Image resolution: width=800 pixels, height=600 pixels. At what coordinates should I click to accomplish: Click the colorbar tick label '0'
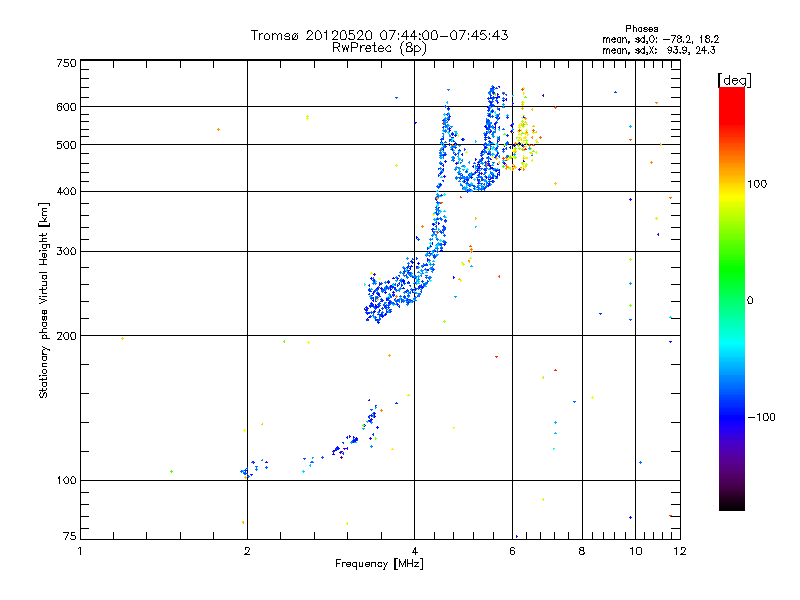tap(750, 301)
